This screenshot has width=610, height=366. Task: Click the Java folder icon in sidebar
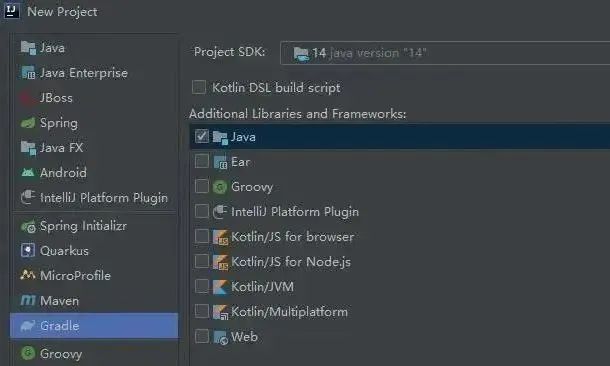click(28, 48)
